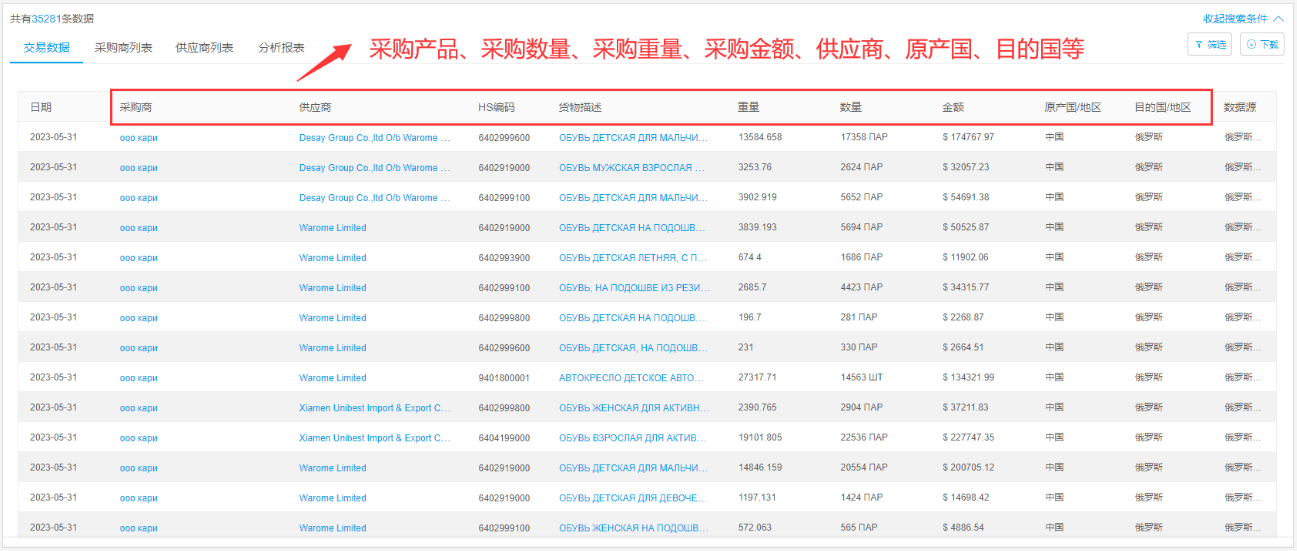Select weight value 13584.658
This screenshot has width=1297, height=551.
coord(760,137)
